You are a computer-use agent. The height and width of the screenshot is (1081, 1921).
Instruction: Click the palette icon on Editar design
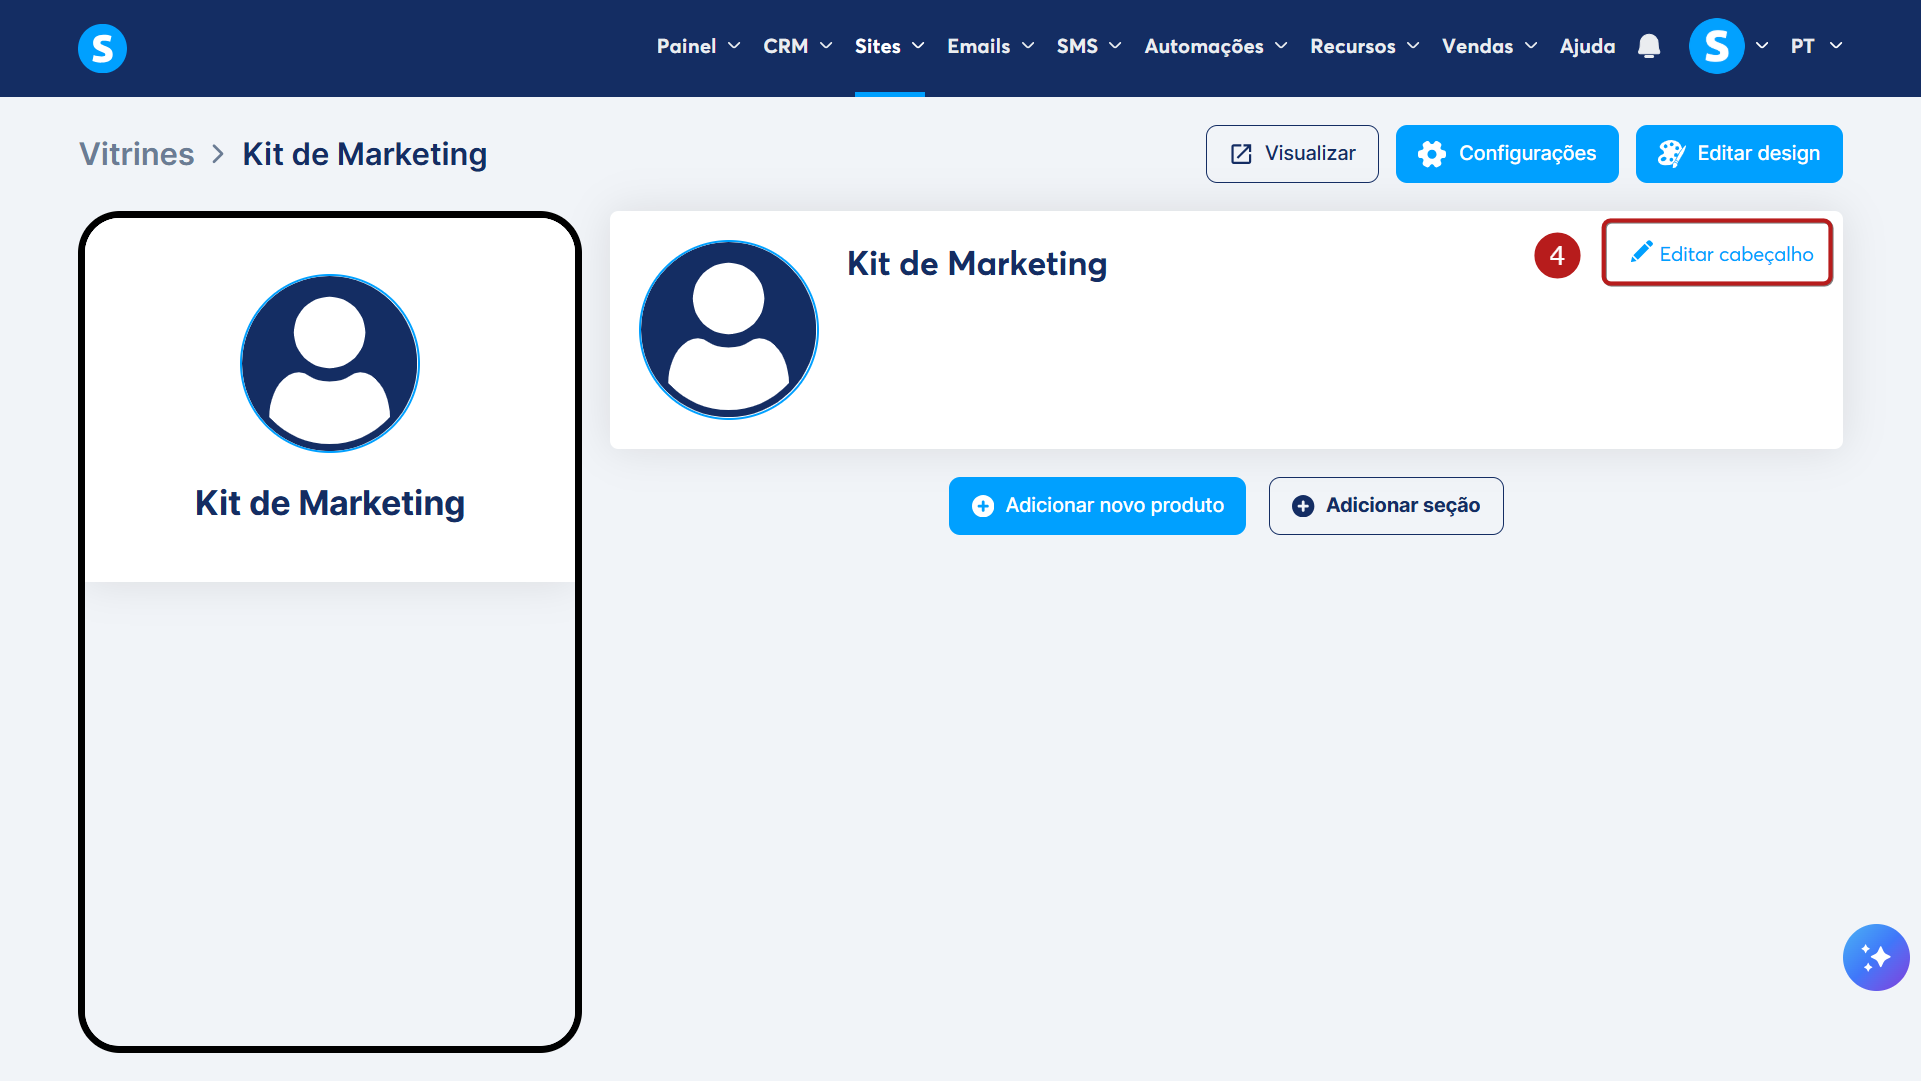point(1671,154)
